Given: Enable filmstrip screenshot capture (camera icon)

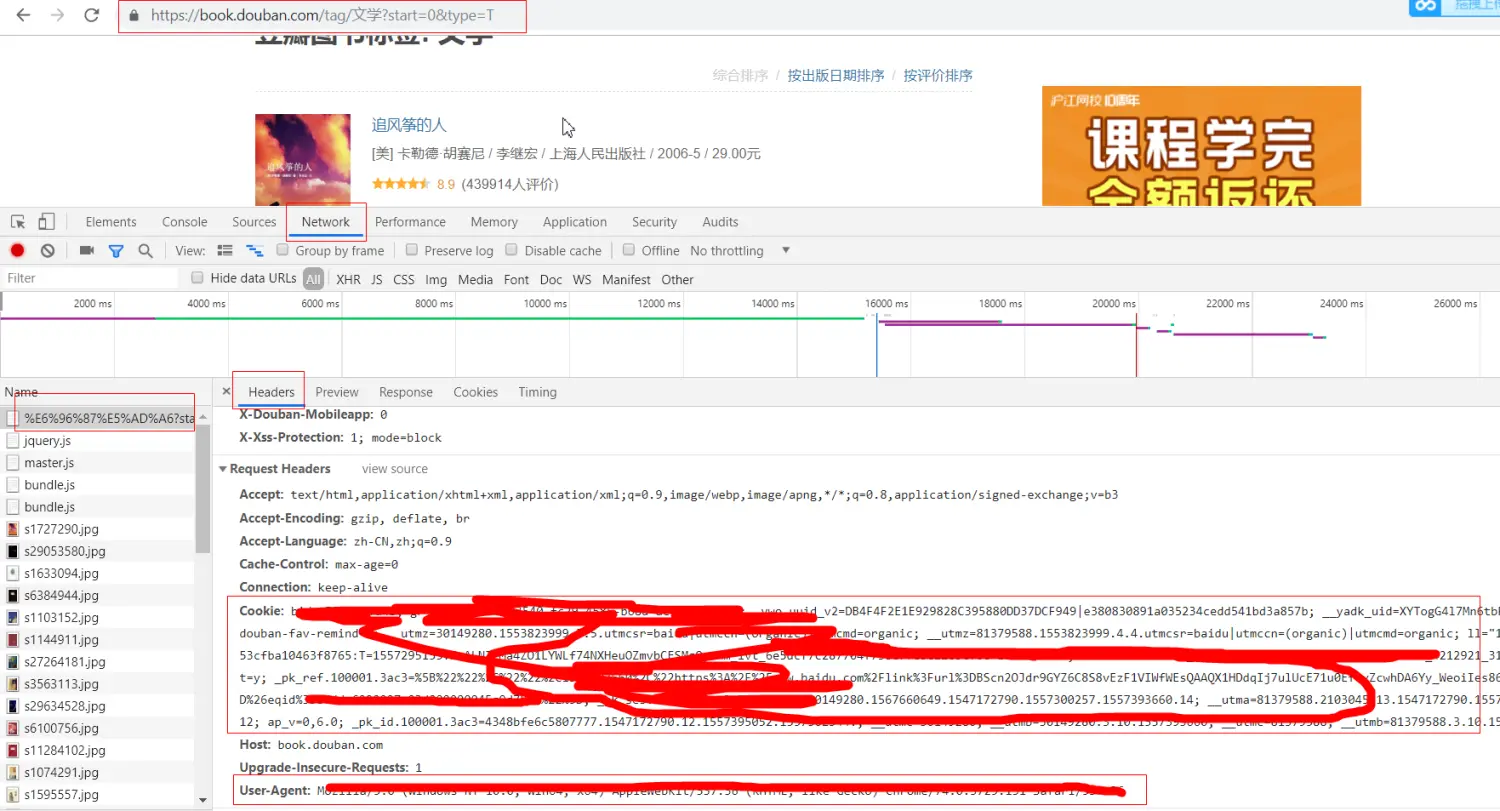Looking at the screenshot, I should coord(88,250).
